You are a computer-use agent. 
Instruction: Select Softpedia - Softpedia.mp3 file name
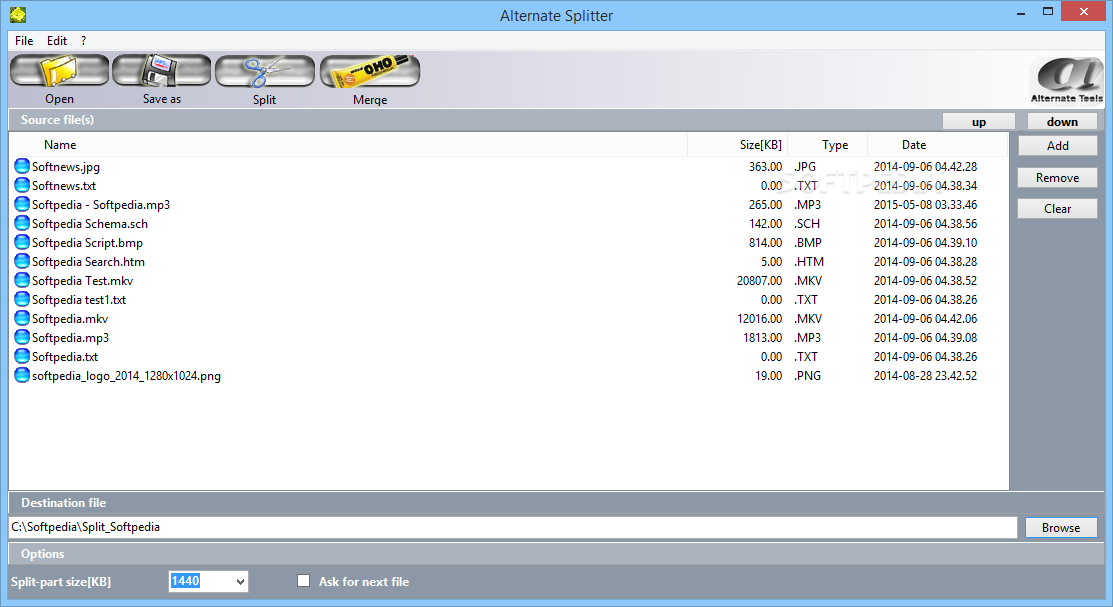[x=101, y=205]
